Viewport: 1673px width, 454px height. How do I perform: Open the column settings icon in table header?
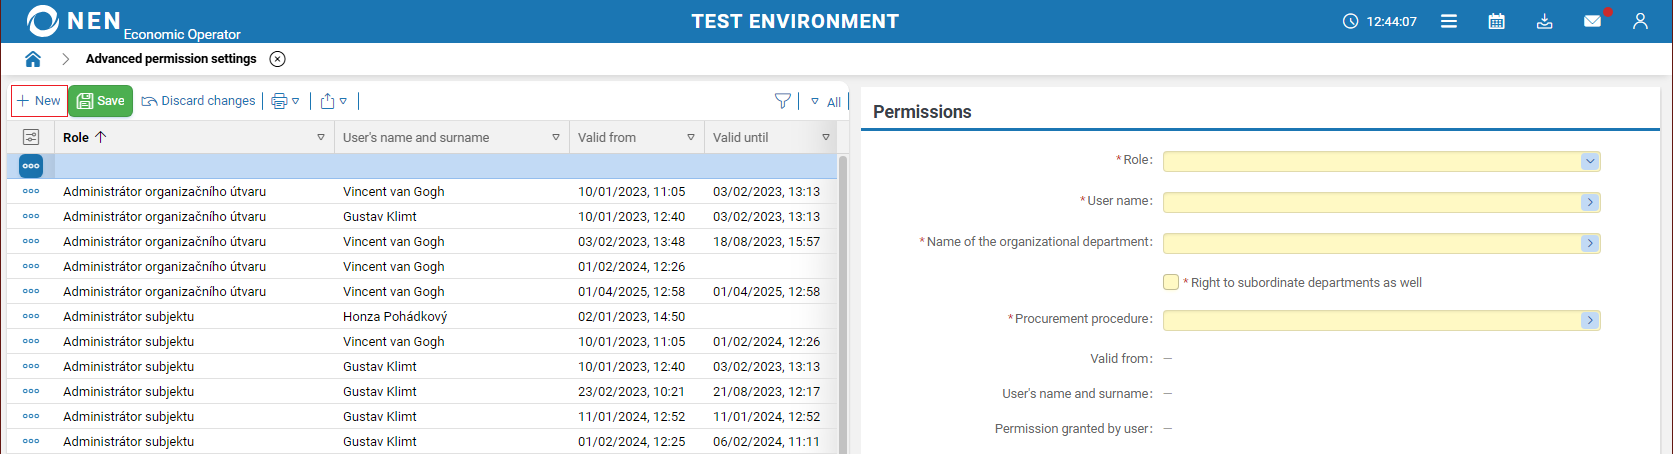tap(31, 137)
